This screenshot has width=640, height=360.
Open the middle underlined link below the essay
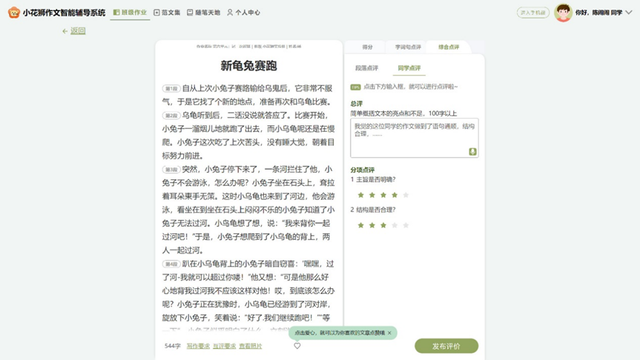click(224, 346)
